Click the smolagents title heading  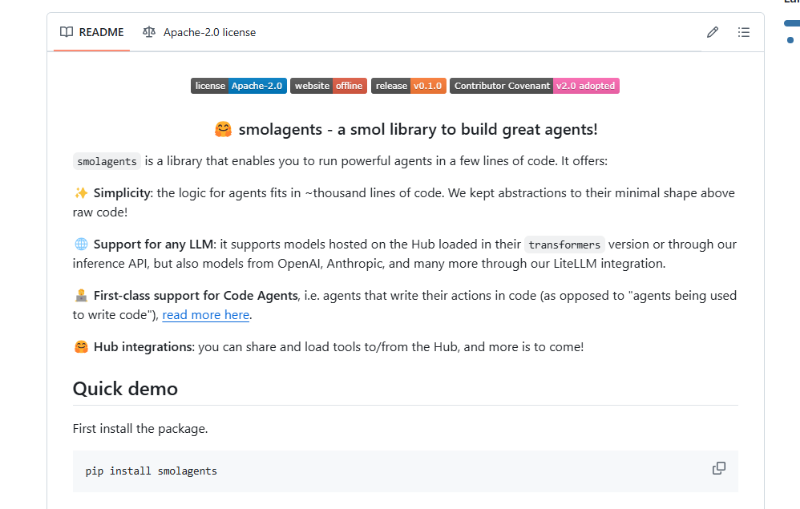[x=406, y=130]
